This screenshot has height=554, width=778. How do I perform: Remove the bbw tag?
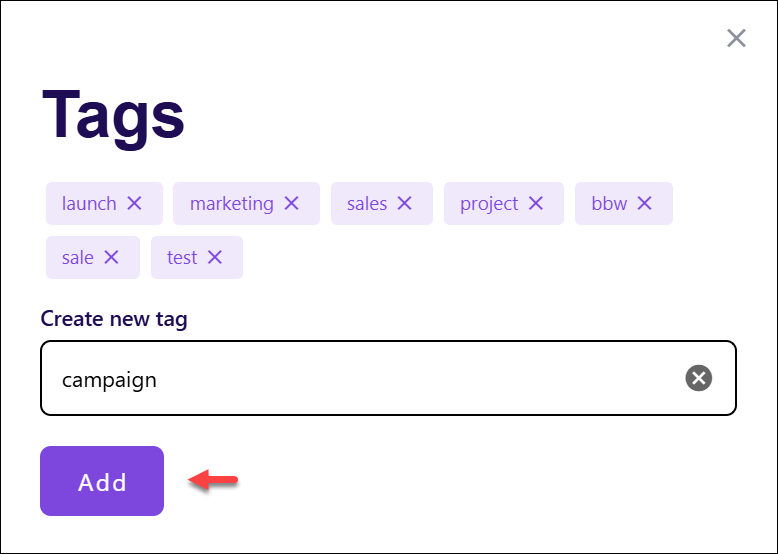point(645,203)
